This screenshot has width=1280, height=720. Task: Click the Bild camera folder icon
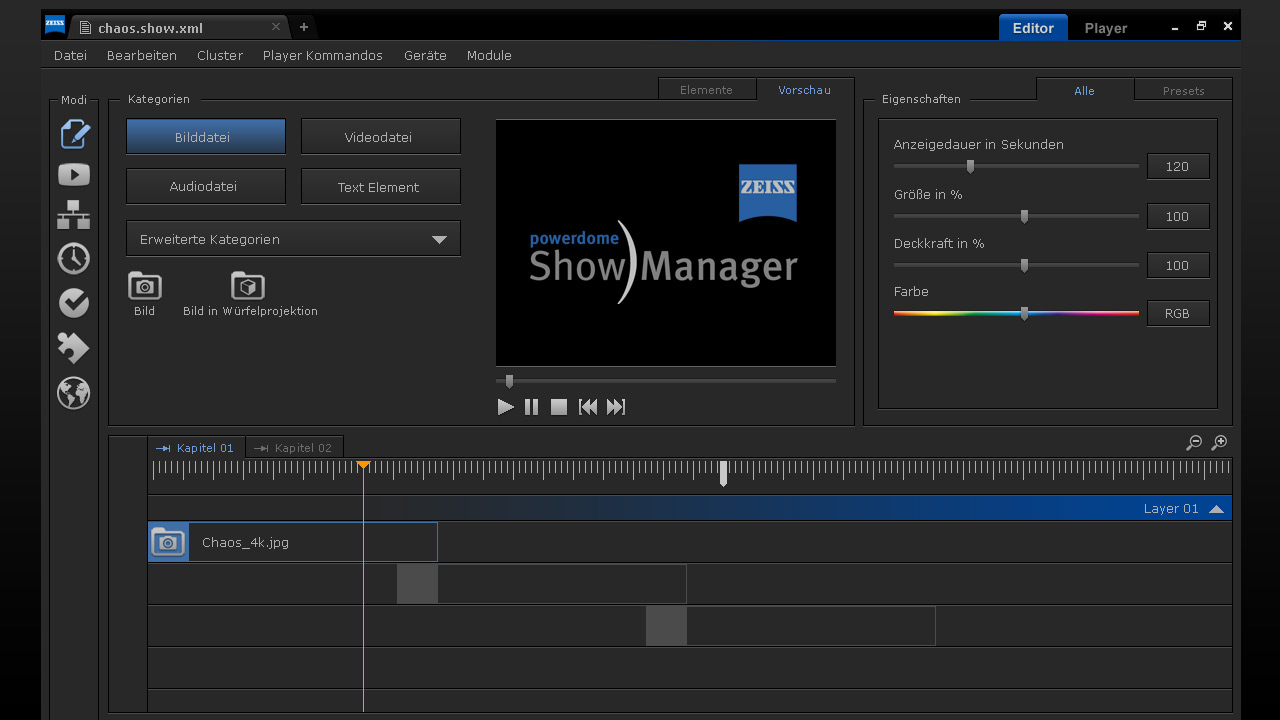(x=145, y=286)
